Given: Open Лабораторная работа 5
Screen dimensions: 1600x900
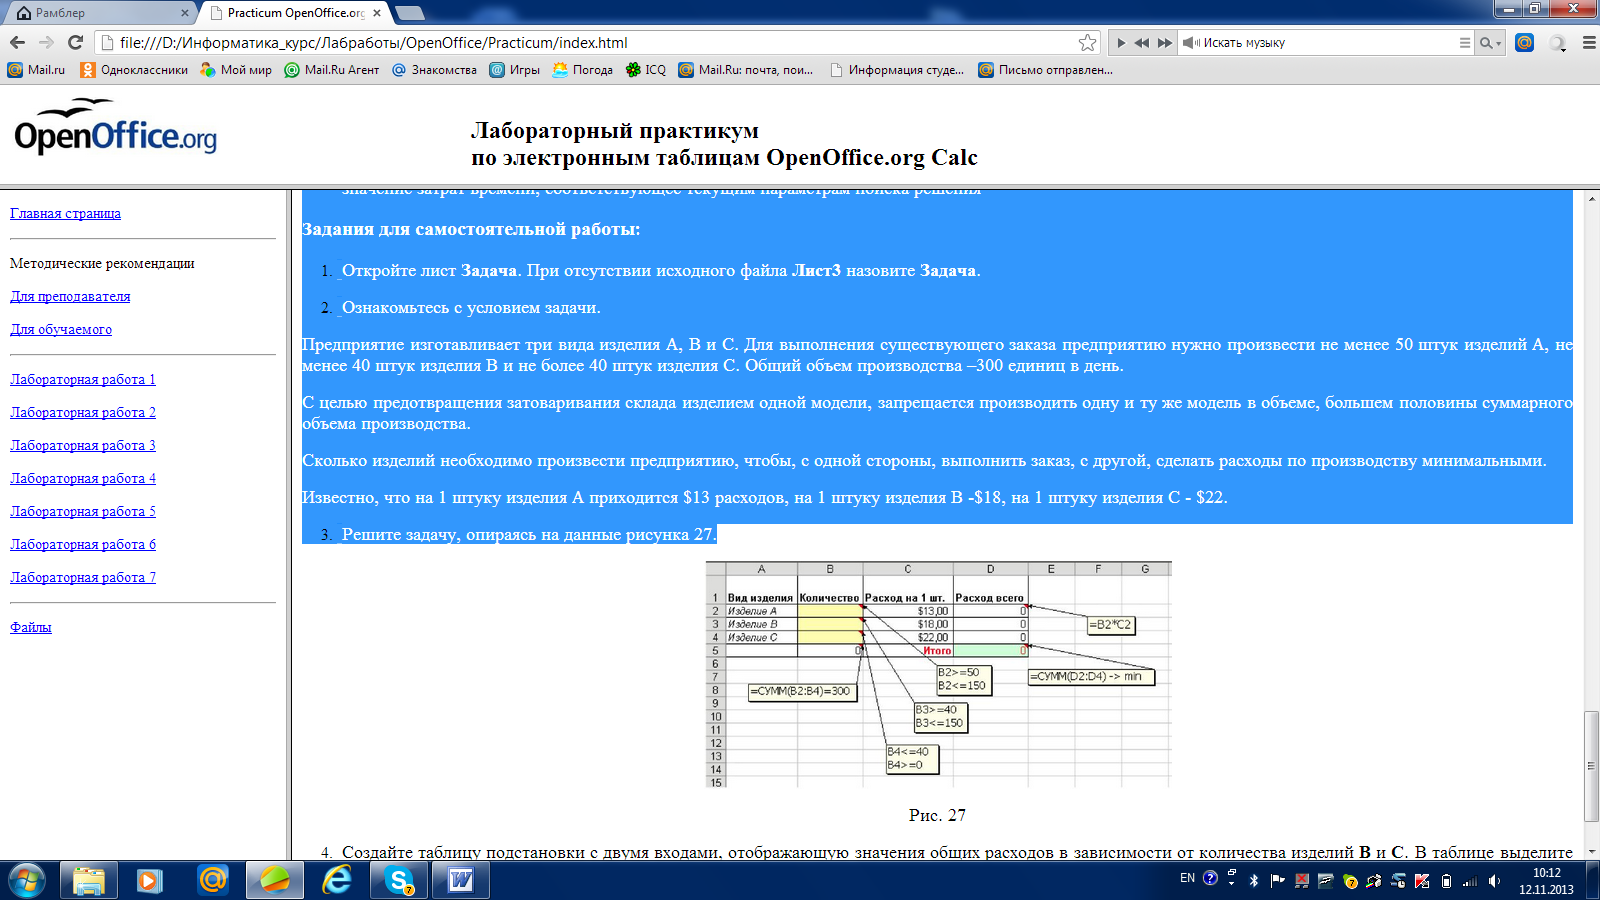Looking at the screenshot, I should click(83, 511).
